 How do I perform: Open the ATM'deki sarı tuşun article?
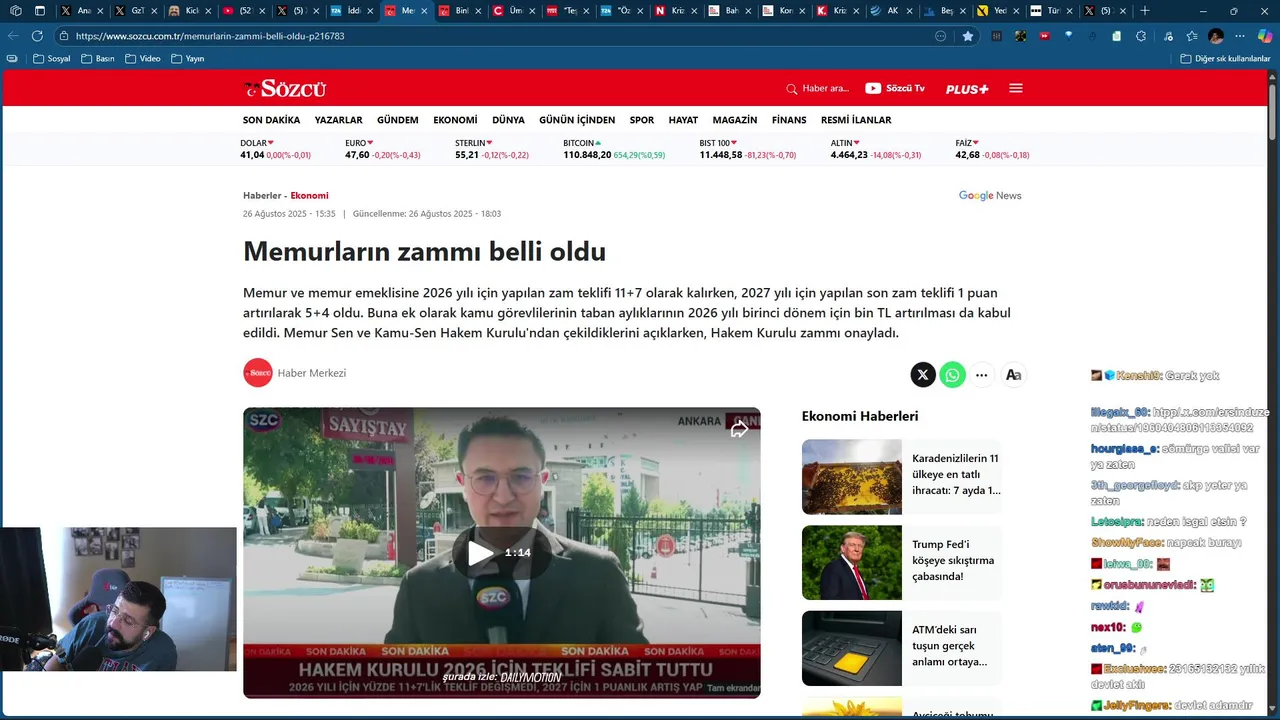pyautogui.click(x=901, y=648)
